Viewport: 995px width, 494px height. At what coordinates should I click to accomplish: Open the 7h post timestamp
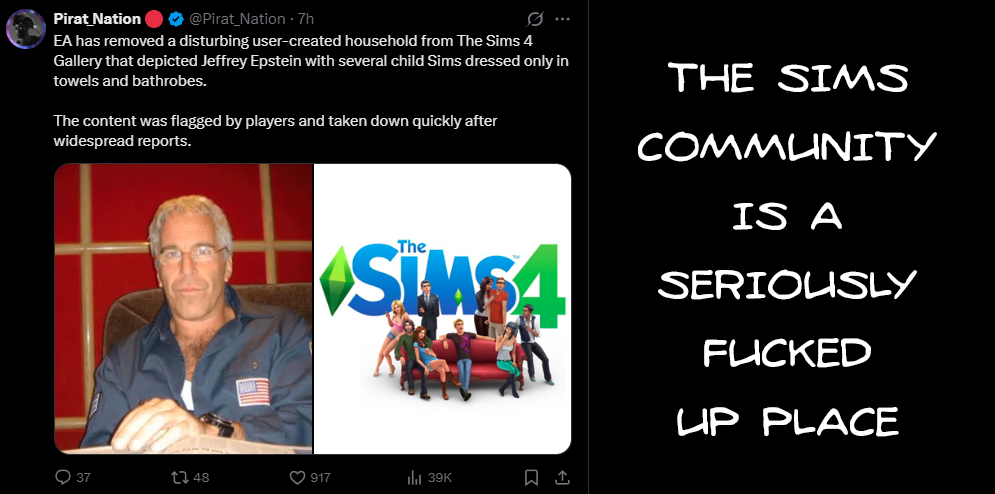(x=306, y=19)
